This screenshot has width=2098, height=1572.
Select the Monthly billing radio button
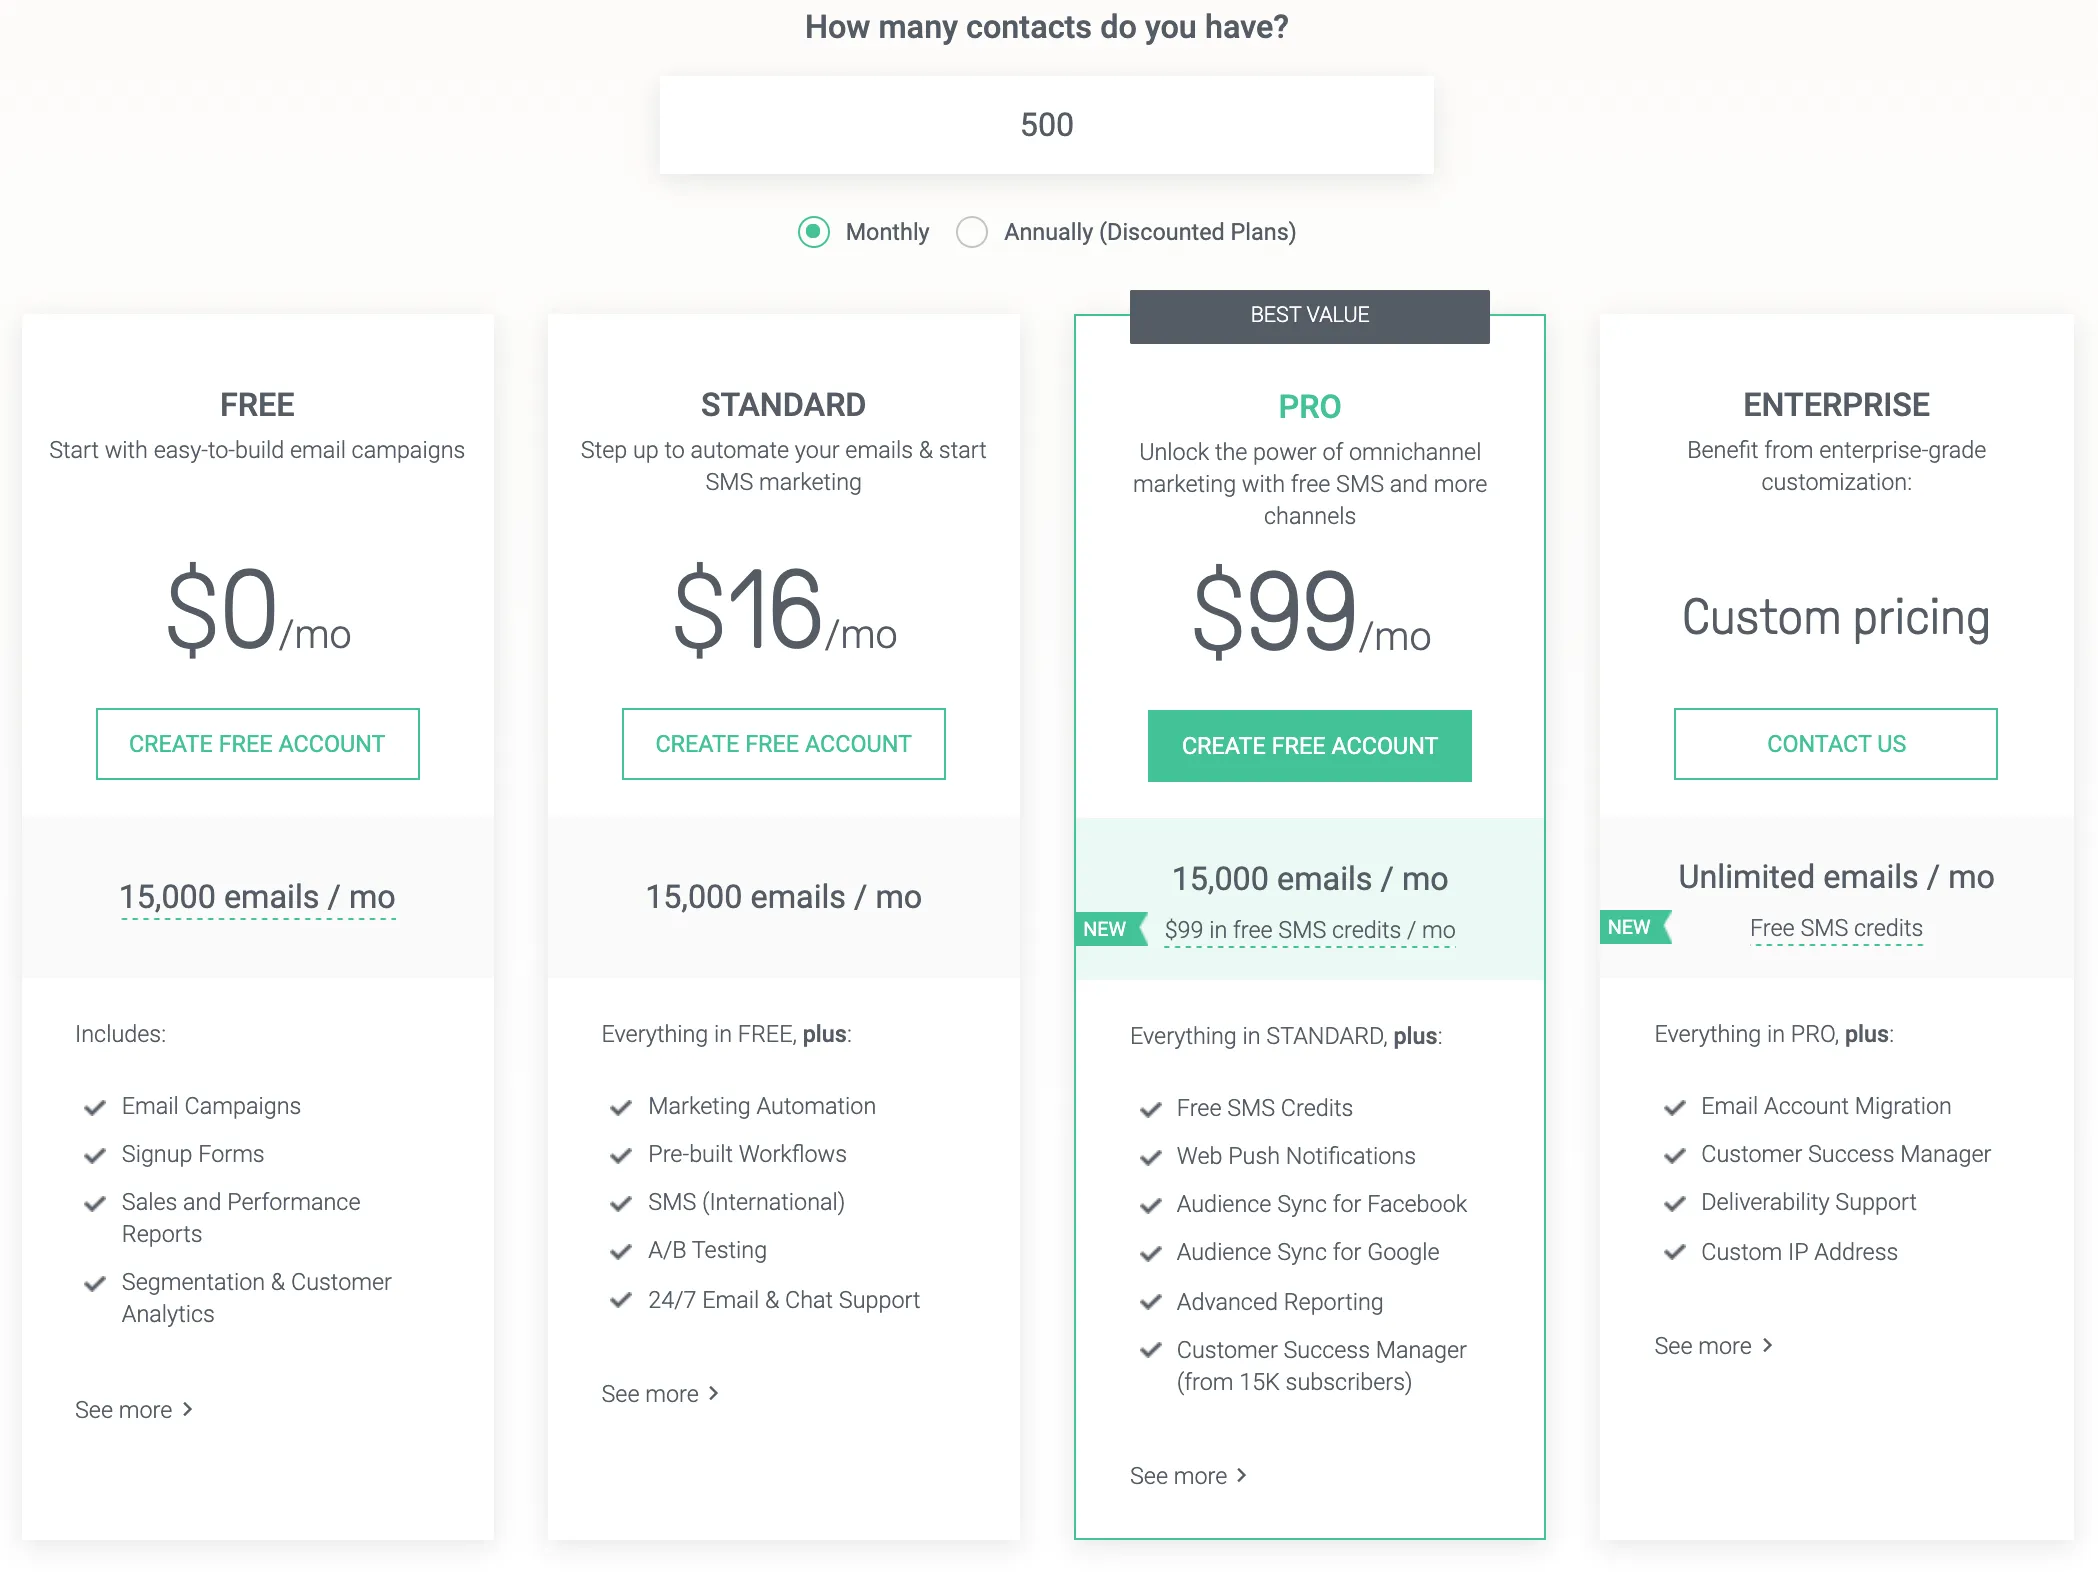814,232
